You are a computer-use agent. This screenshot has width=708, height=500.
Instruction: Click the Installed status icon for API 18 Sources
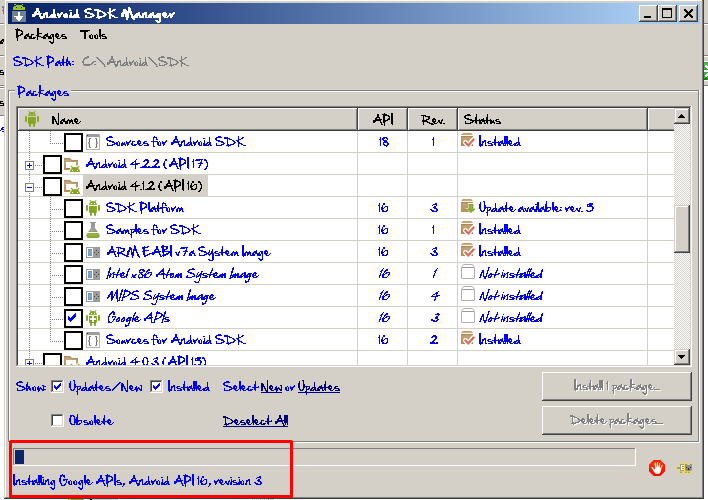(468, 140)
